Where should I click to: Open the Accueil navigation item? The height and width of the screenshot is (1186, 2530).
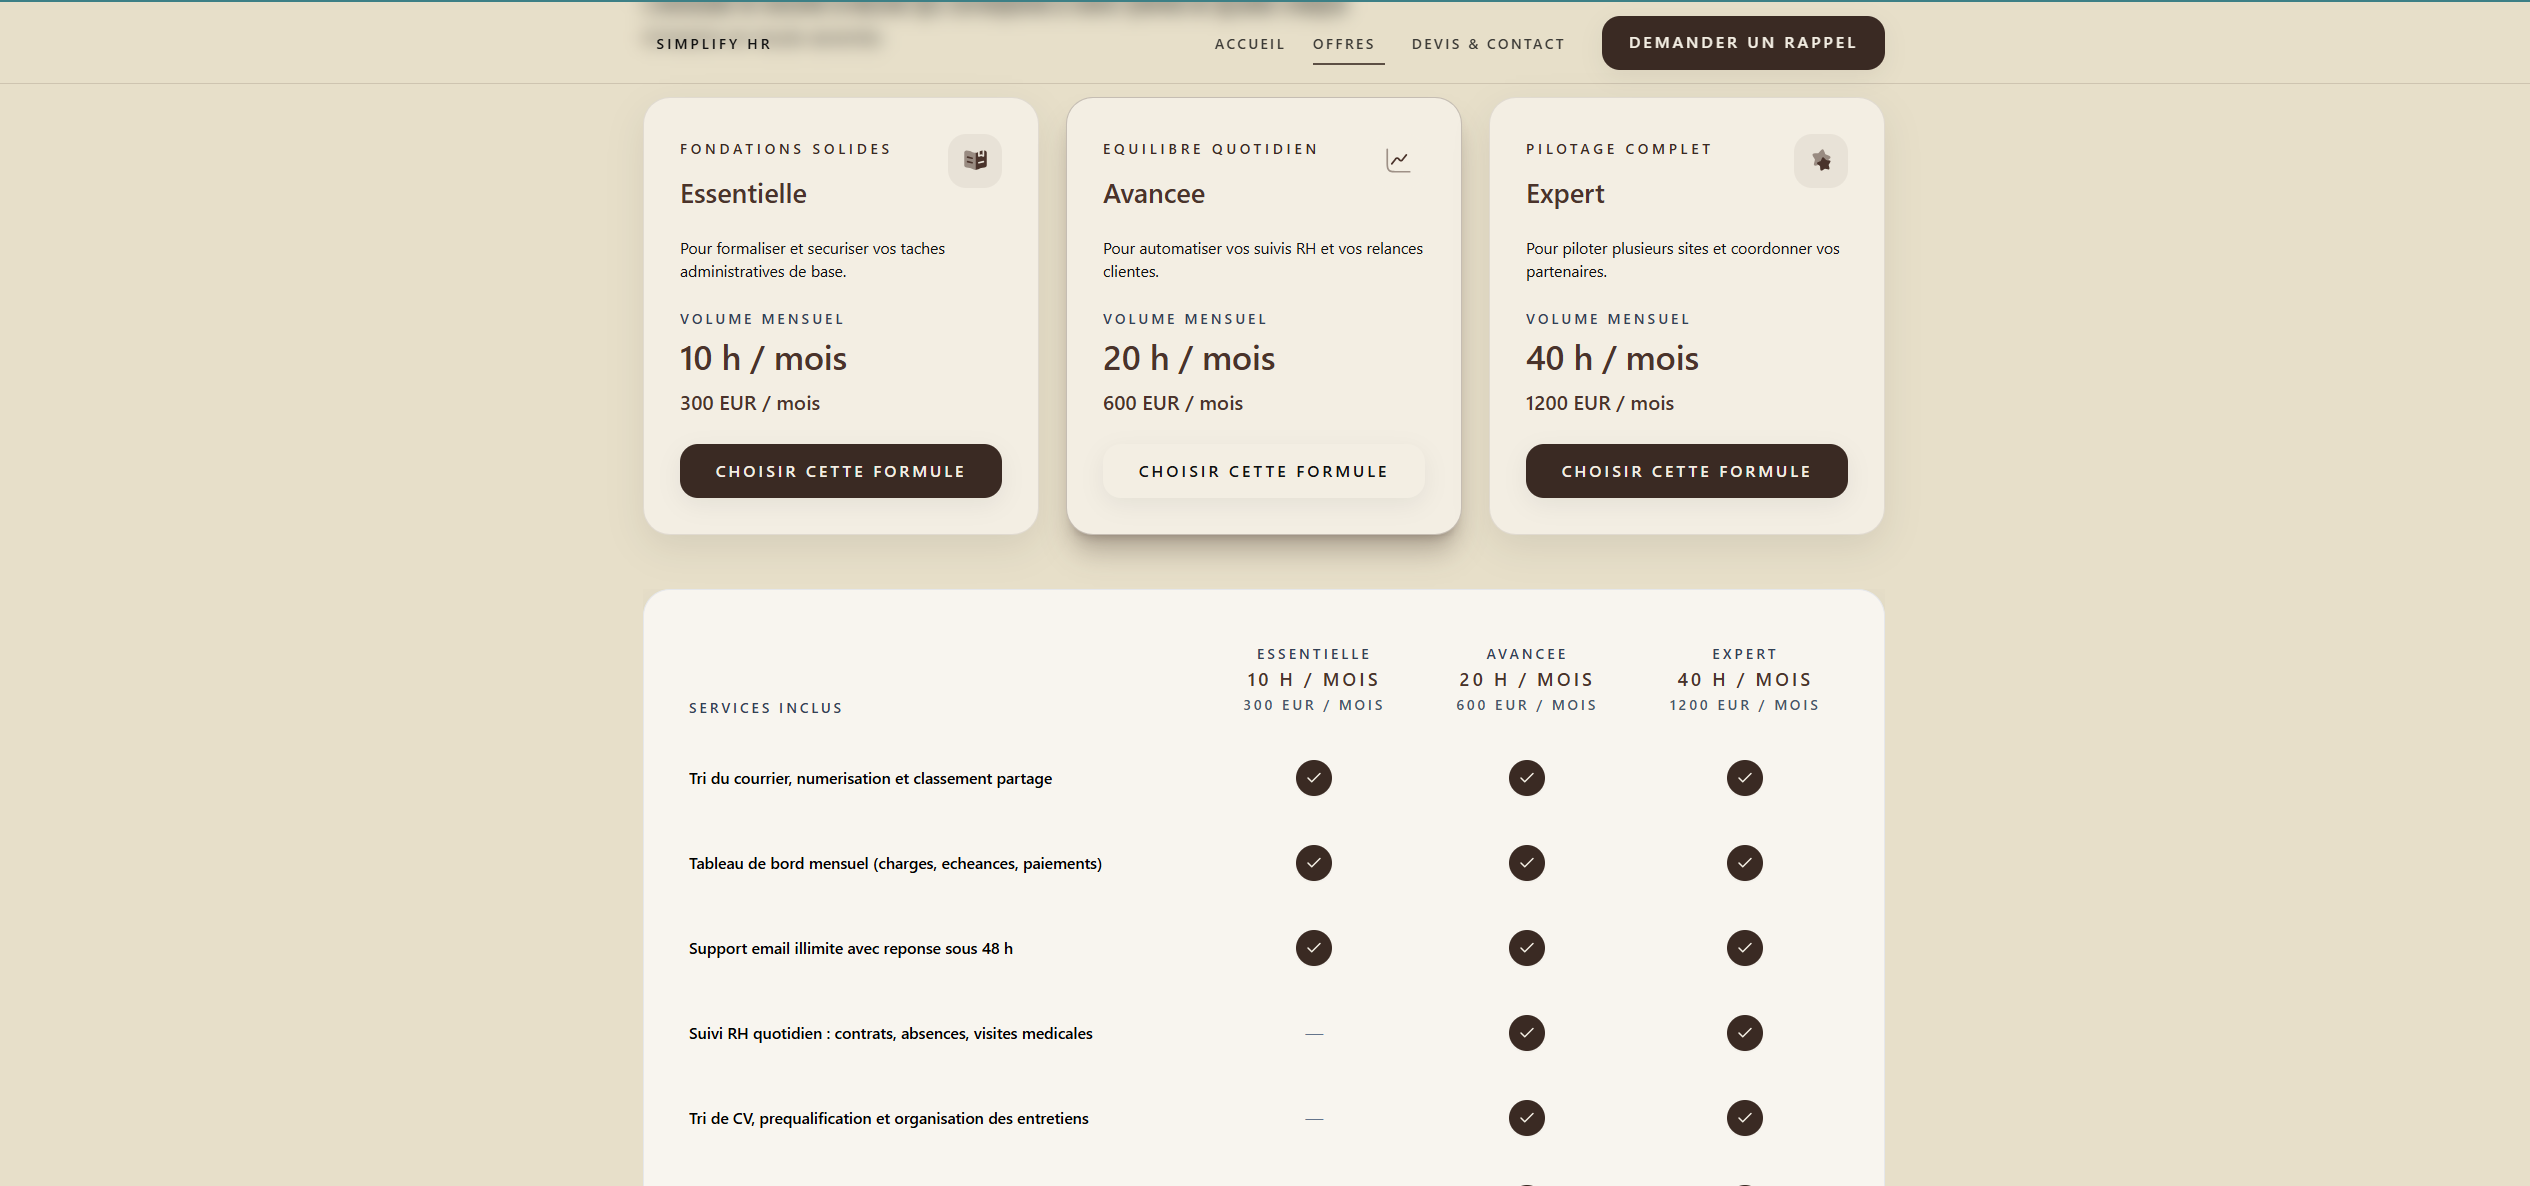tap(1249, 44)
